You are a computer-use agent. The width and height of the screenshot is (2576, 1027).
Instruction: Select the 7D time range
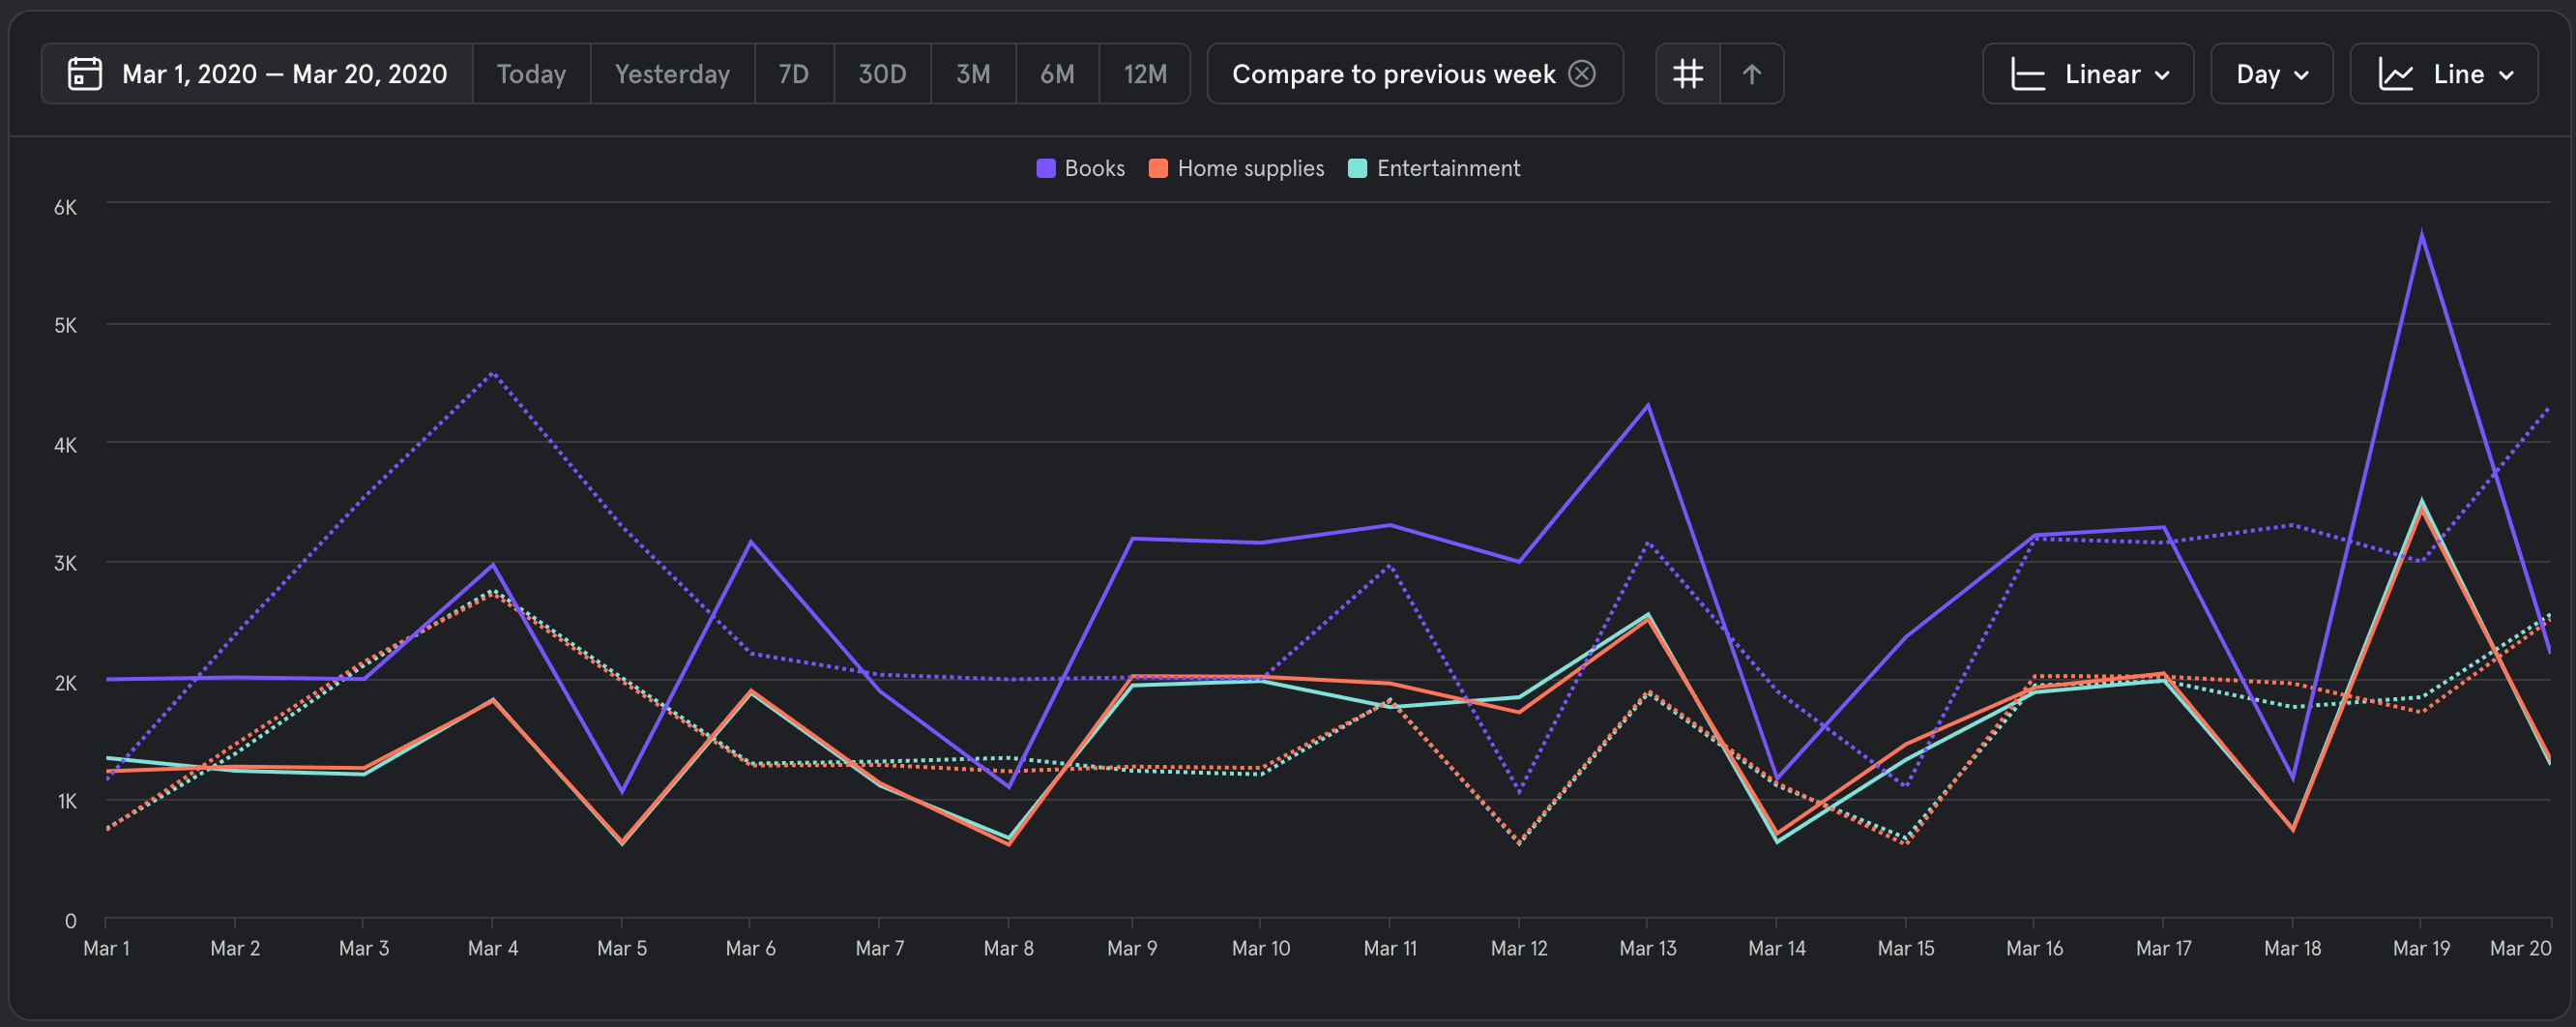pos(793,74)
